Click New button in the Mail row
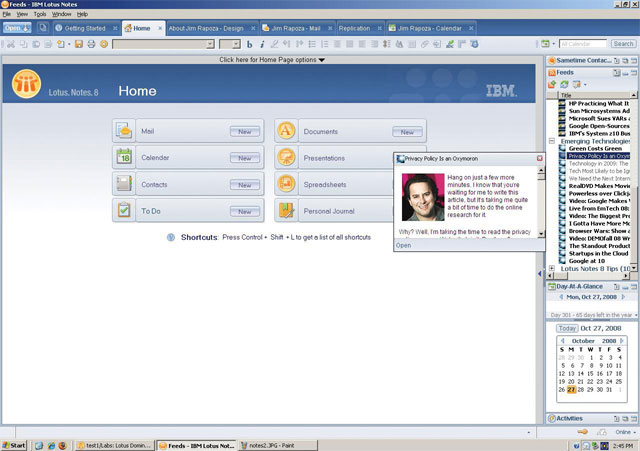The height and width of the screenshot is (451, 640). [x=245, y=131]
